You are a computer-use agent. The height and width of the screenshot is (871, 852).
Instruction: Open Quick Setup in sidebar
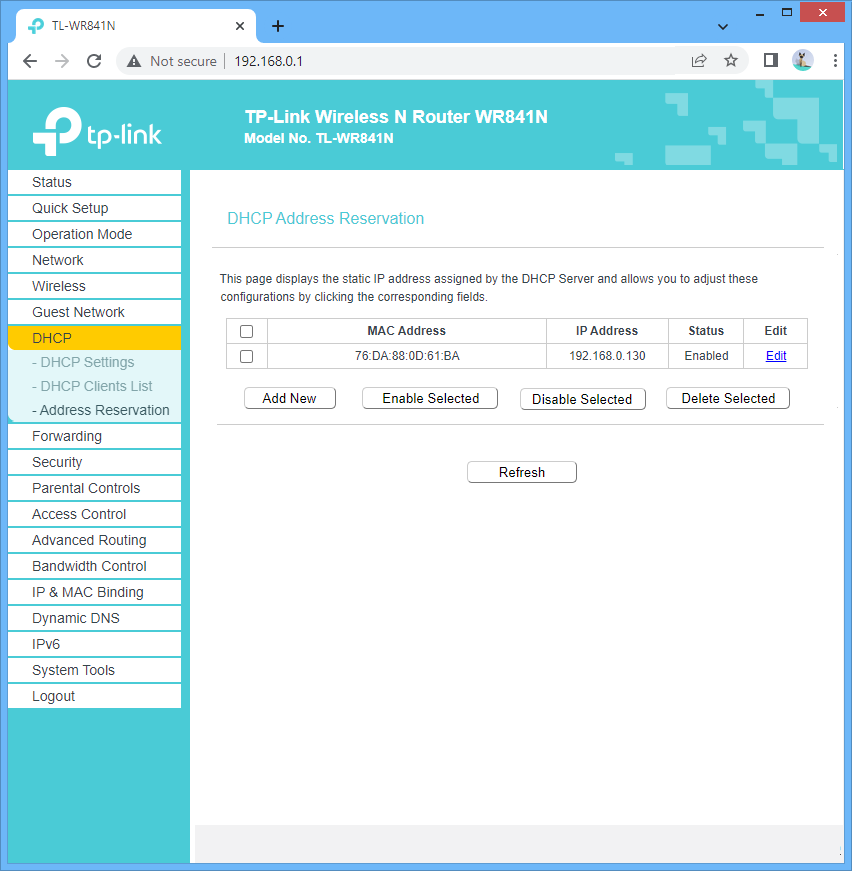pos(94,208)
